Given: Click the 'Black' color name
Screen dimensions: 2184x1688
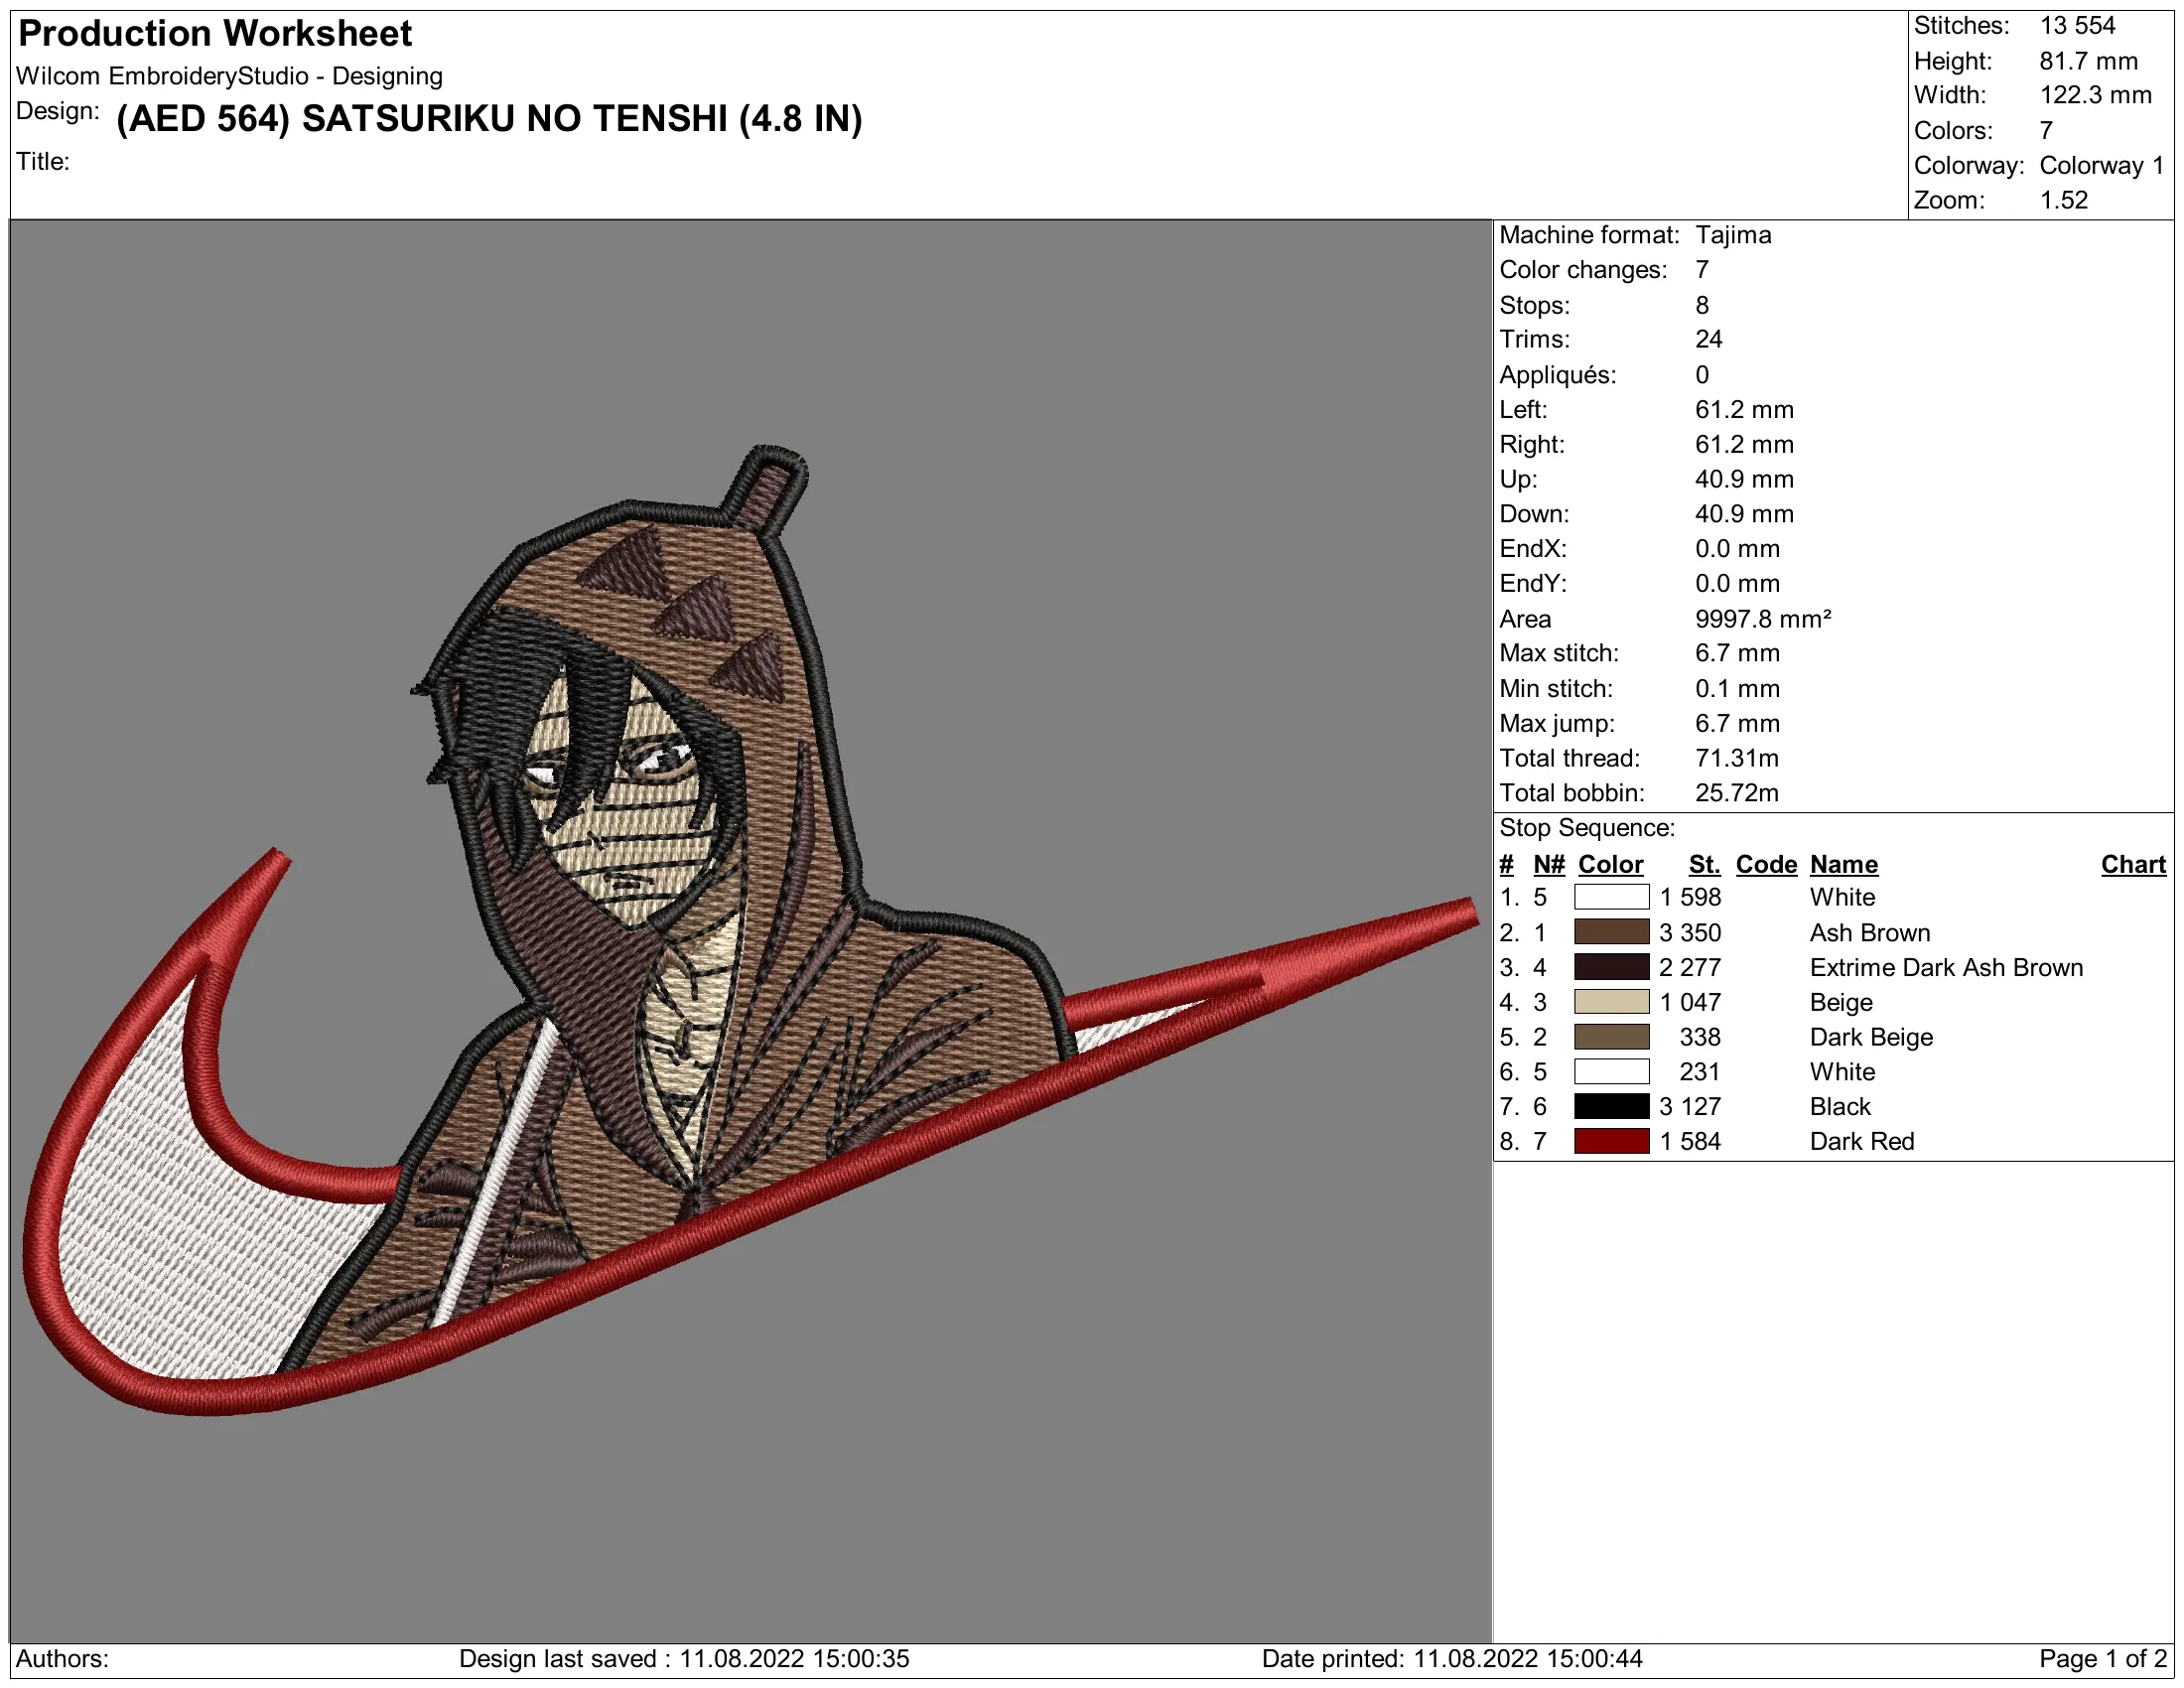Looking at the screenshot, I should 1840,1107.
